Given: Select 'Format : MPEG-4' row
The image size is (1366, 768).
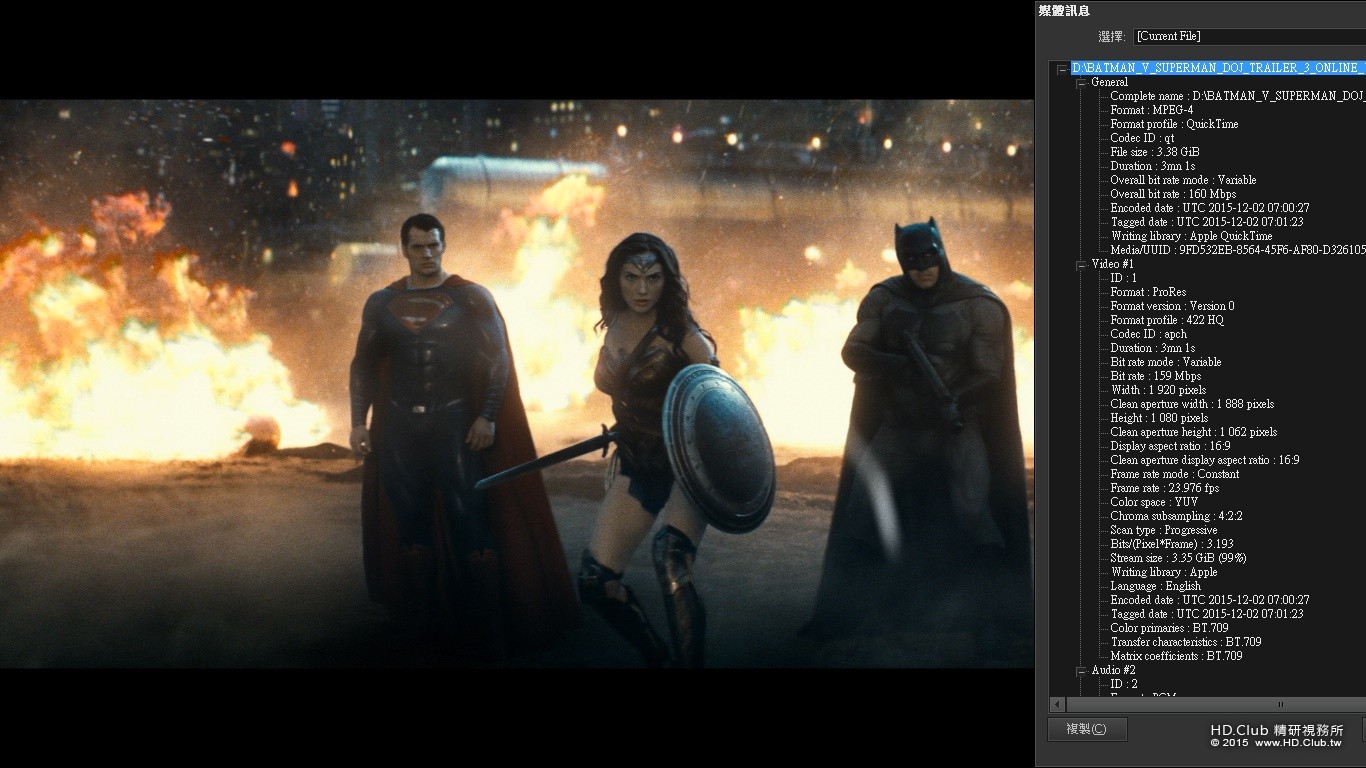Looking at the screenshot, I should pos(1151,110).
